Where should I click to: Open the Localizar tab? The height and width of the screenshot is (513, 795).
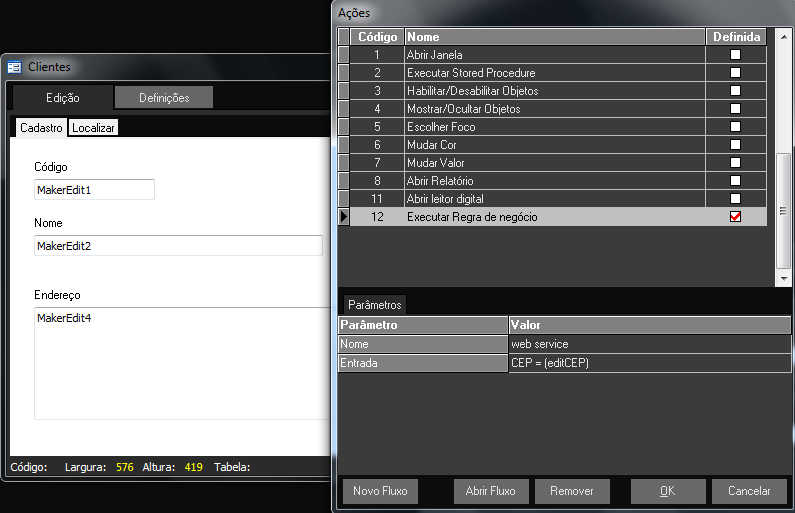93,128
